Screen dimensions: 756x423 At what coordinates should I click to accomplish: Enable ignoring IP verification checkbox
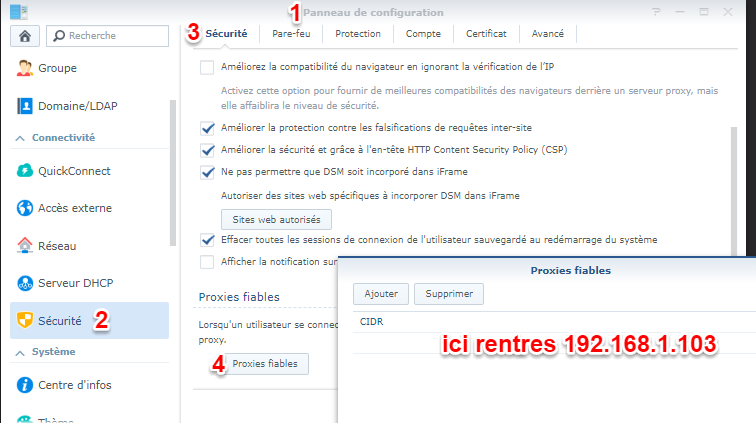tap(207, 68)
